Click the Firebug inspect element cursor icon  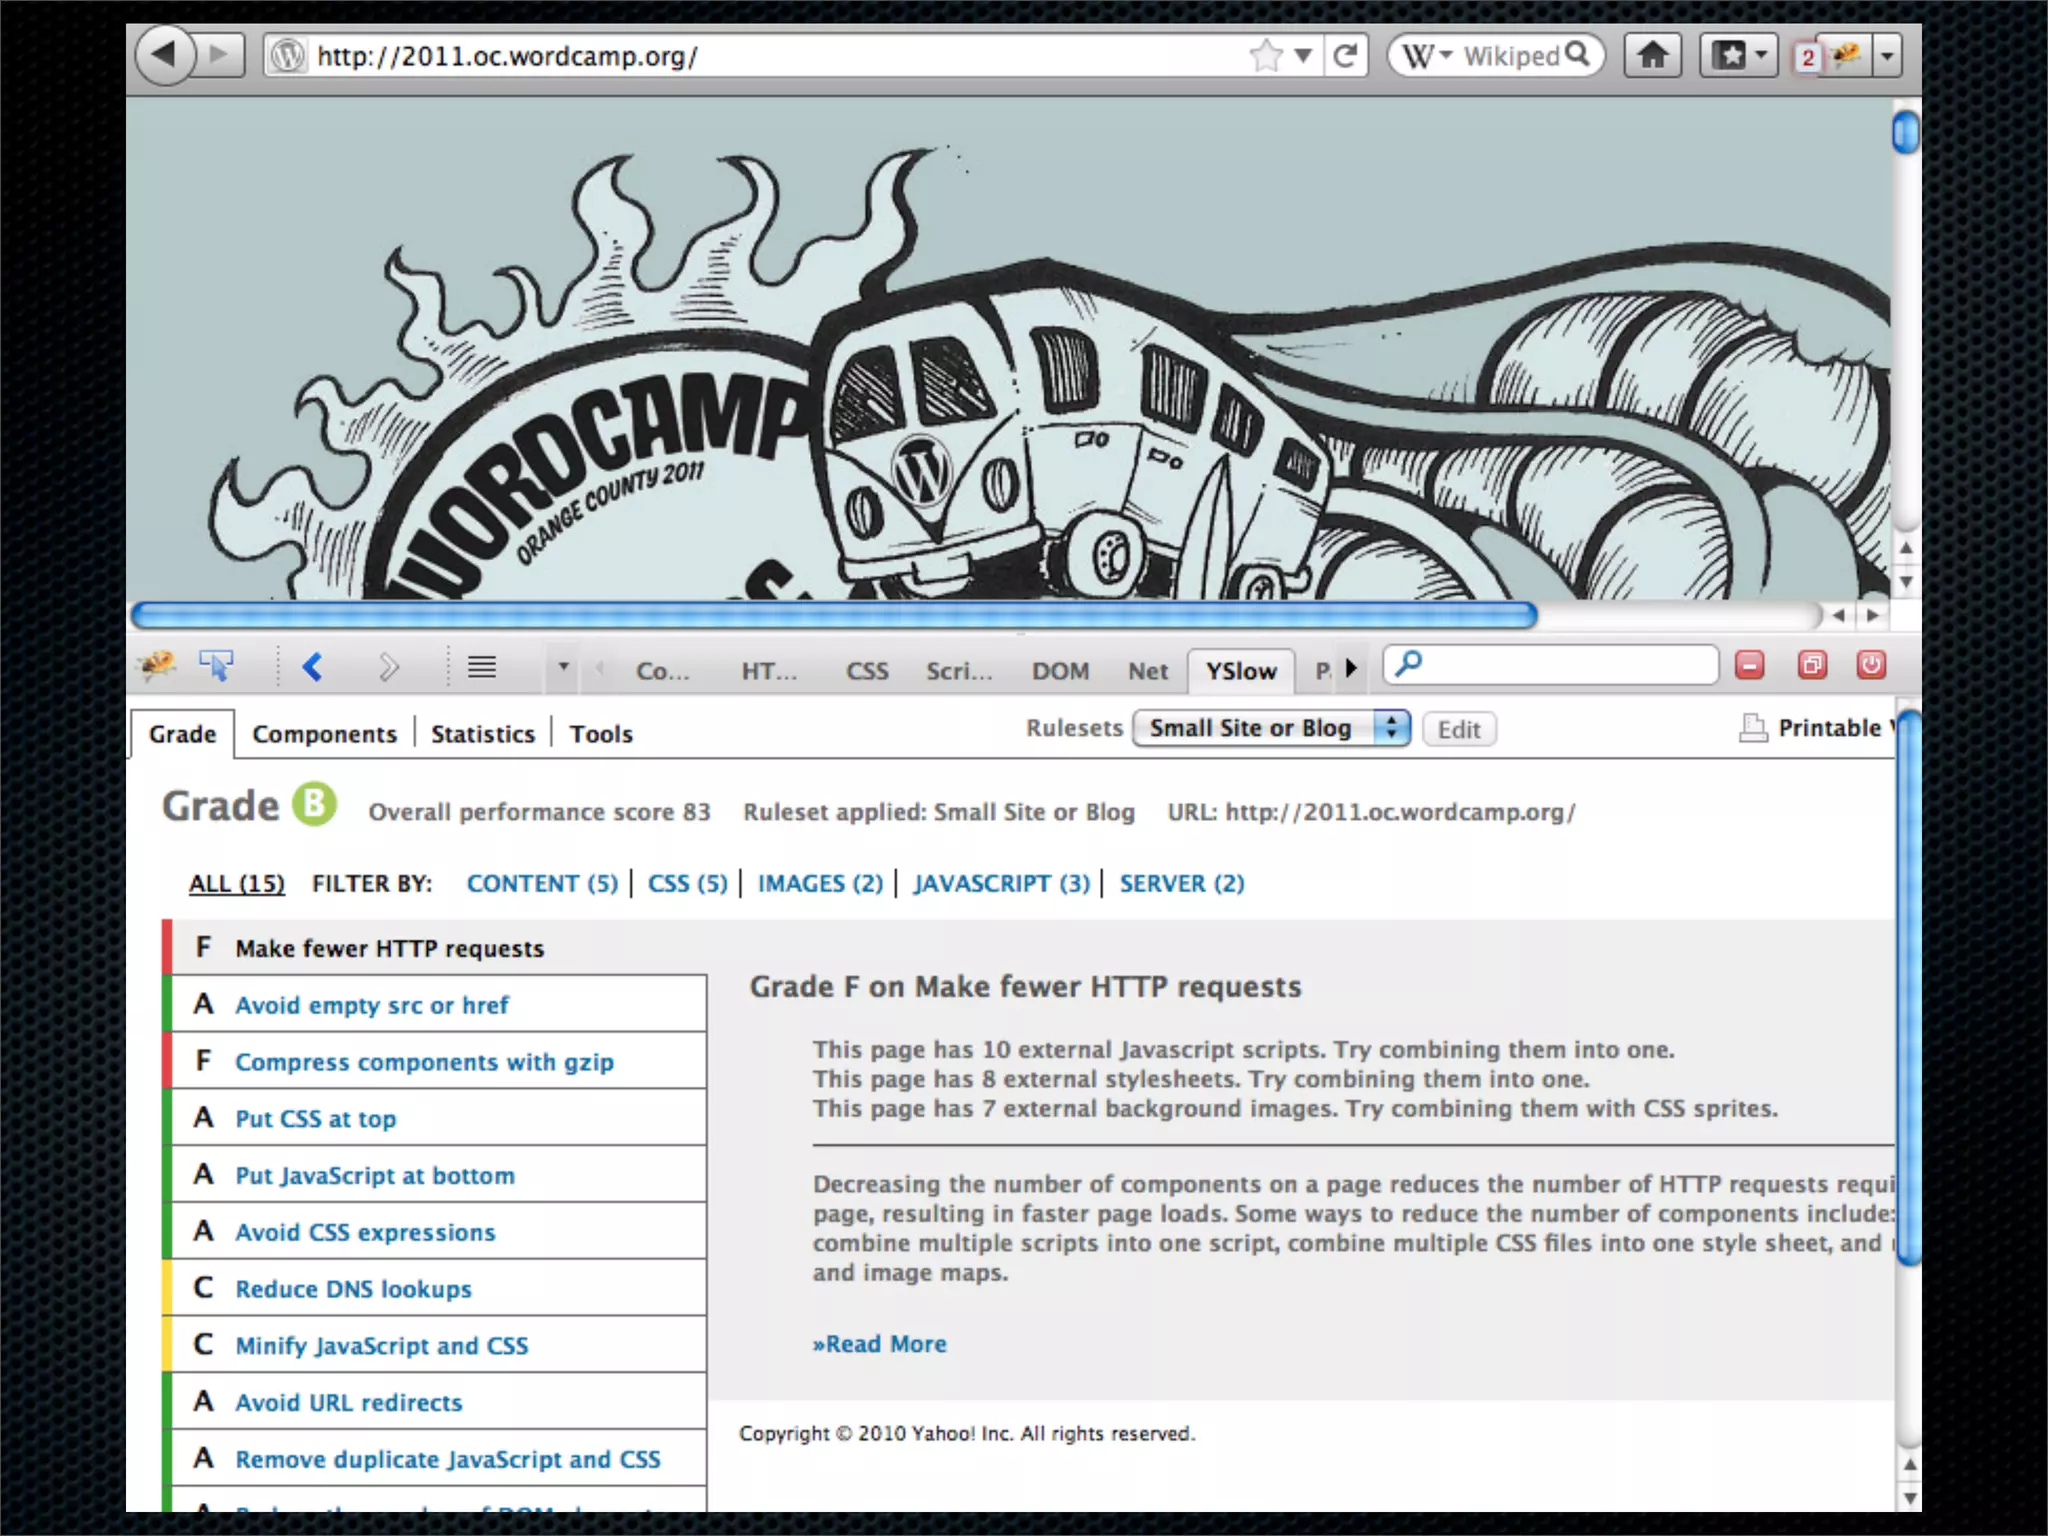(x=216, y=666)
